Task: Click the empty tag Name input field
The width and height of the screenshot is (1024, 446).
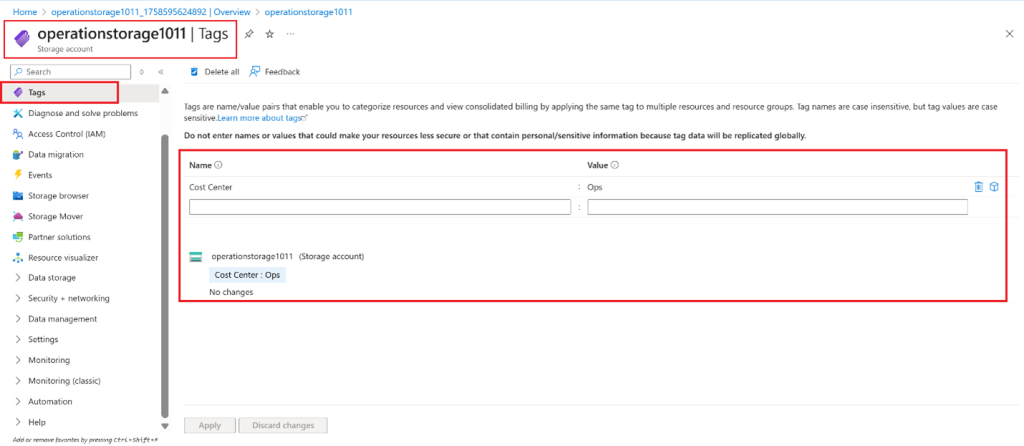Action: 381,208
